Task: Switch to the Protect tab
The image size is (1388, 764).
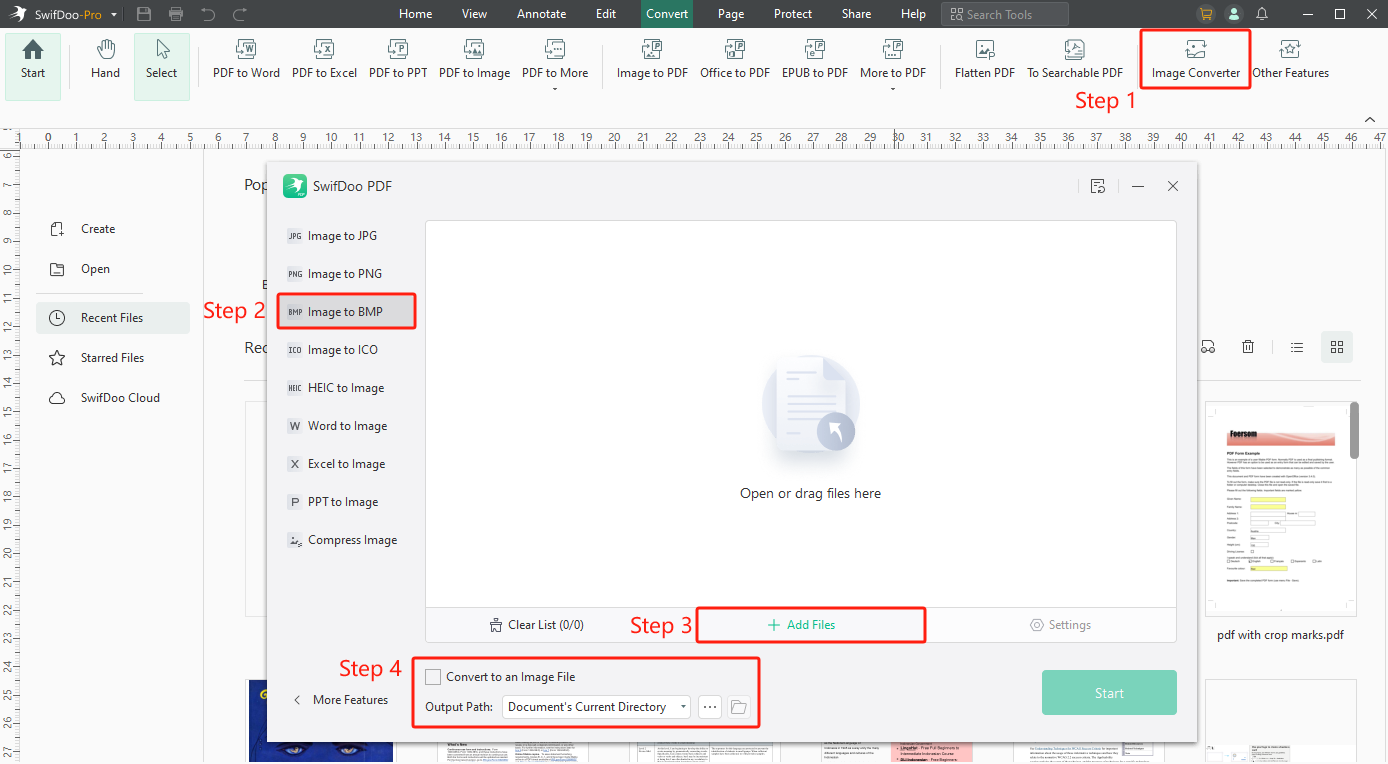Action: coord(793,14)
